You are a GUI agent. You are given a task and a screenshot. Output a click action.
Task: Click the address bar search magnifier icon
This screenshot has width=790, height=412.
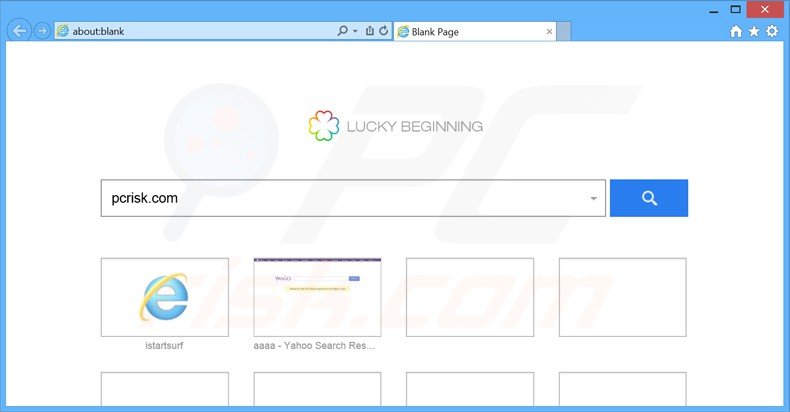[x=343, y=31]
